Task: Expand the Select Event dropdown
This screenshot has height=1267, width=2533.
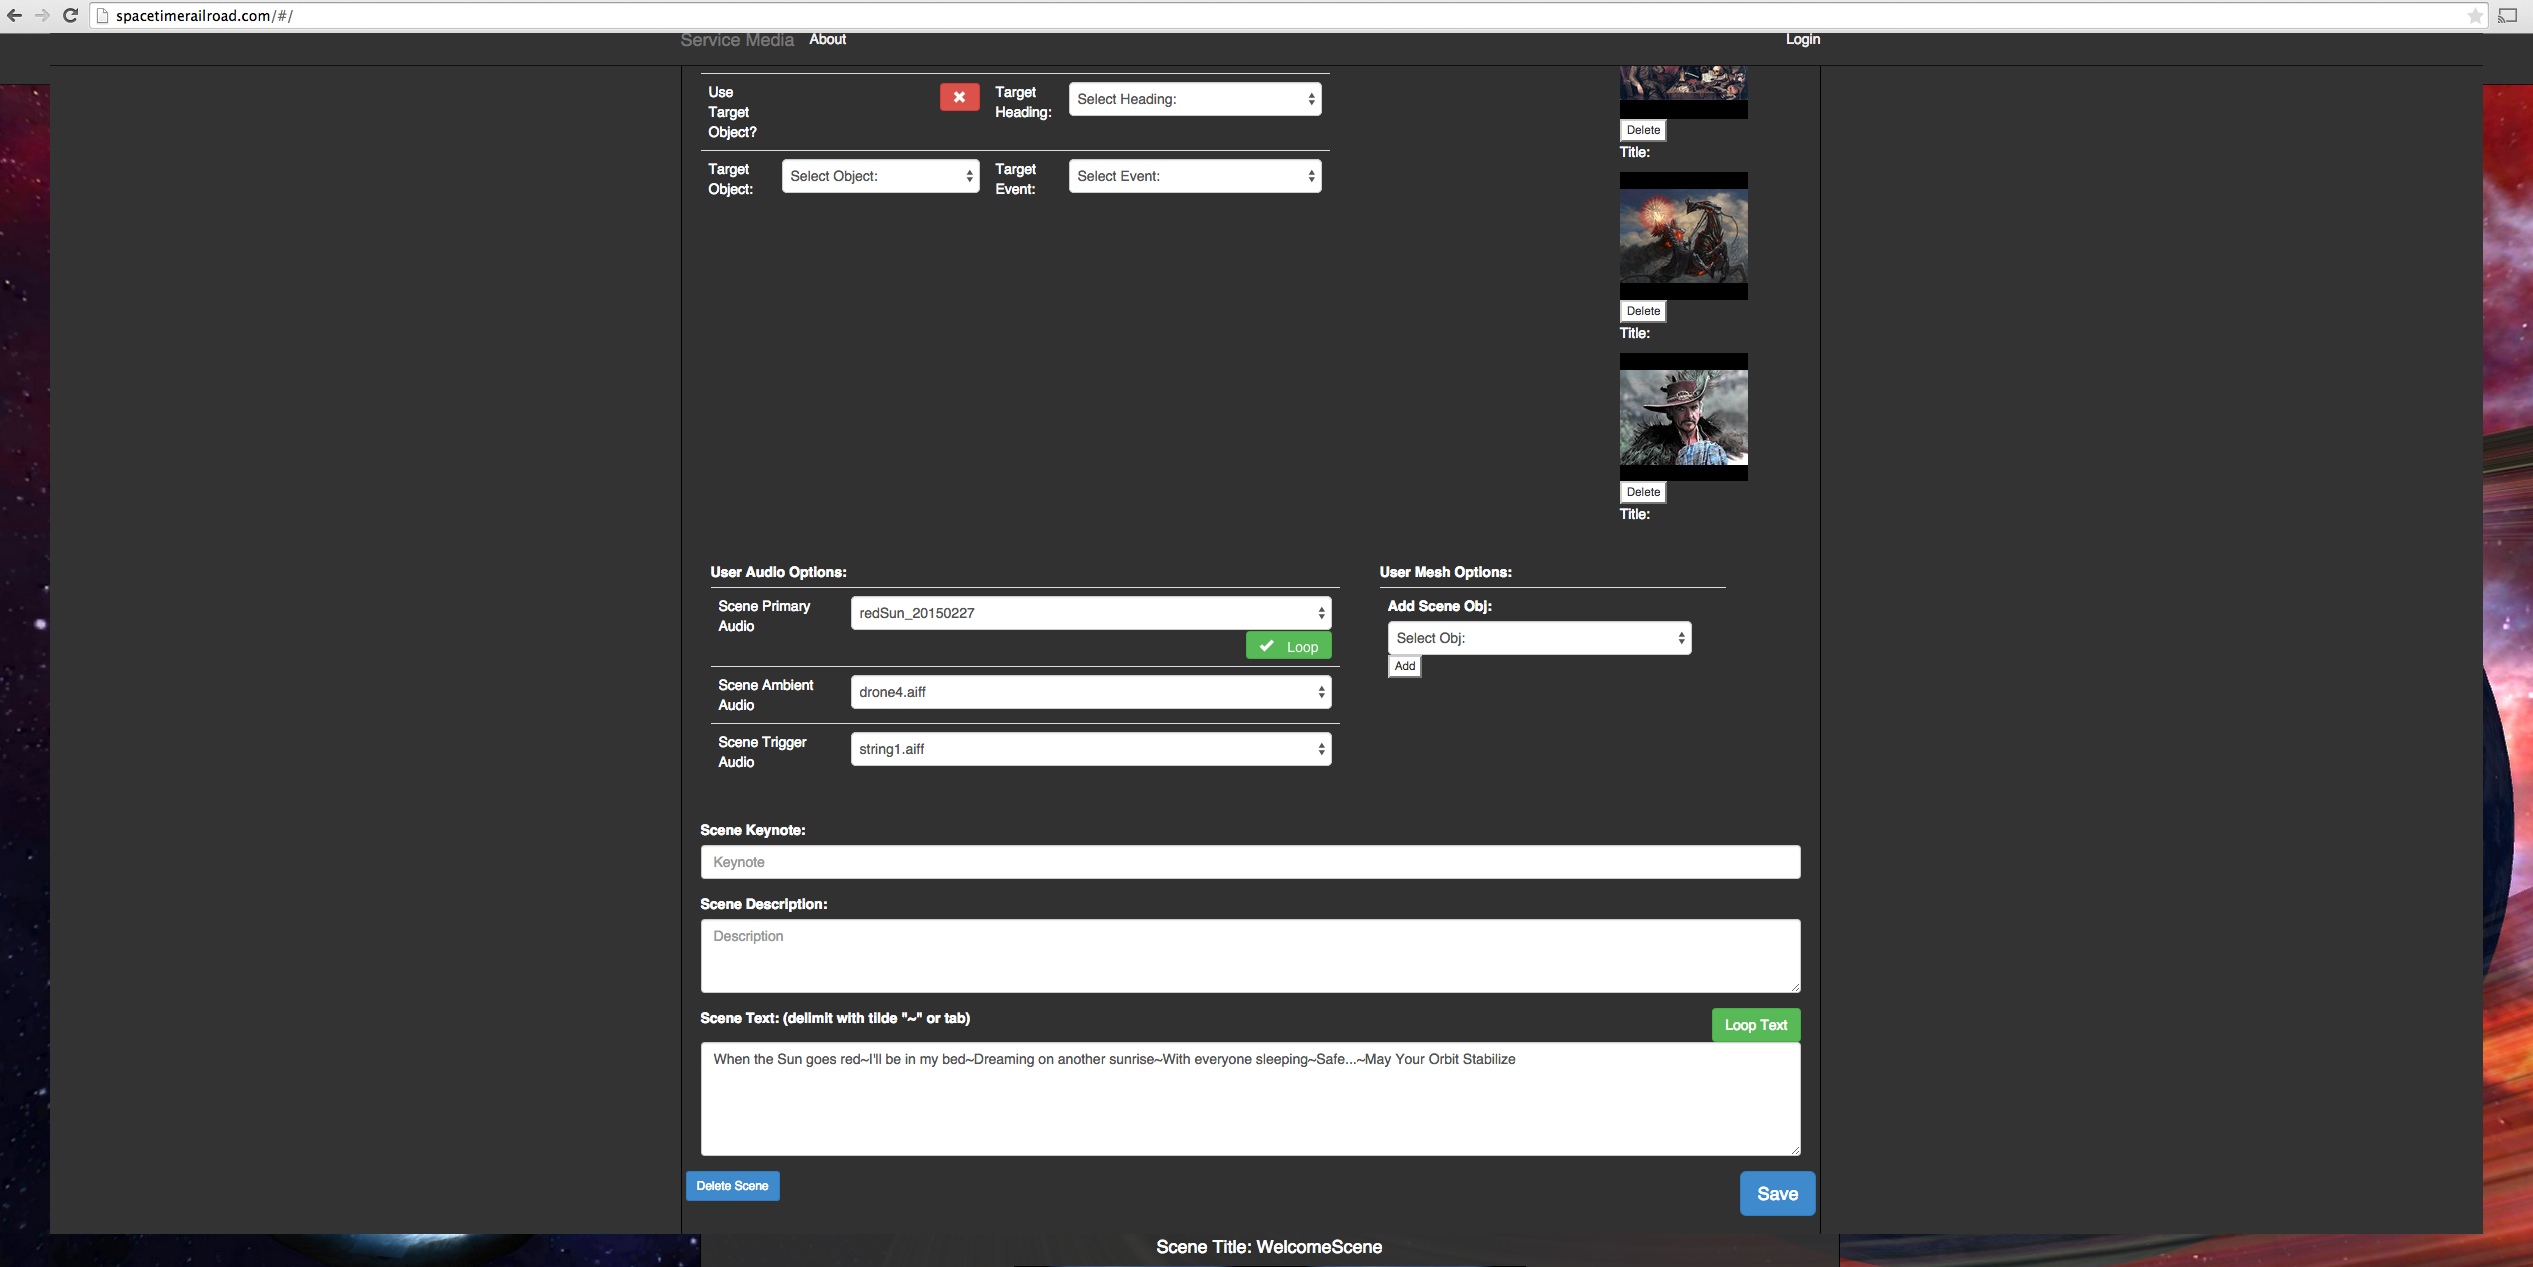Action: point(1194,176)
